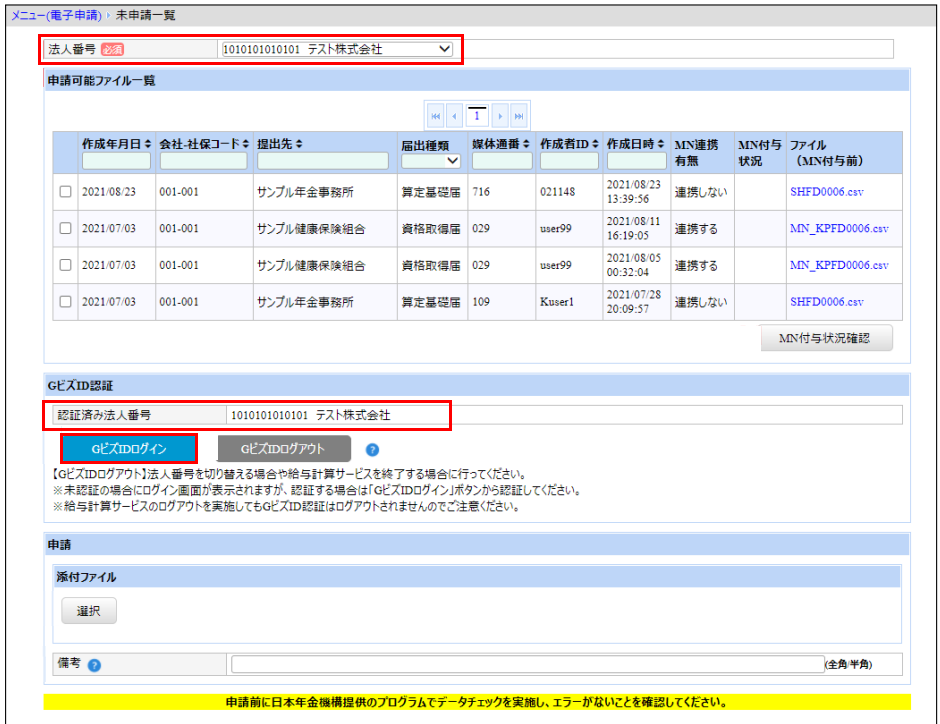Click the yellow データチェック warning banner
The width and height of the screenshot is (940, 724).
point(477,702)
